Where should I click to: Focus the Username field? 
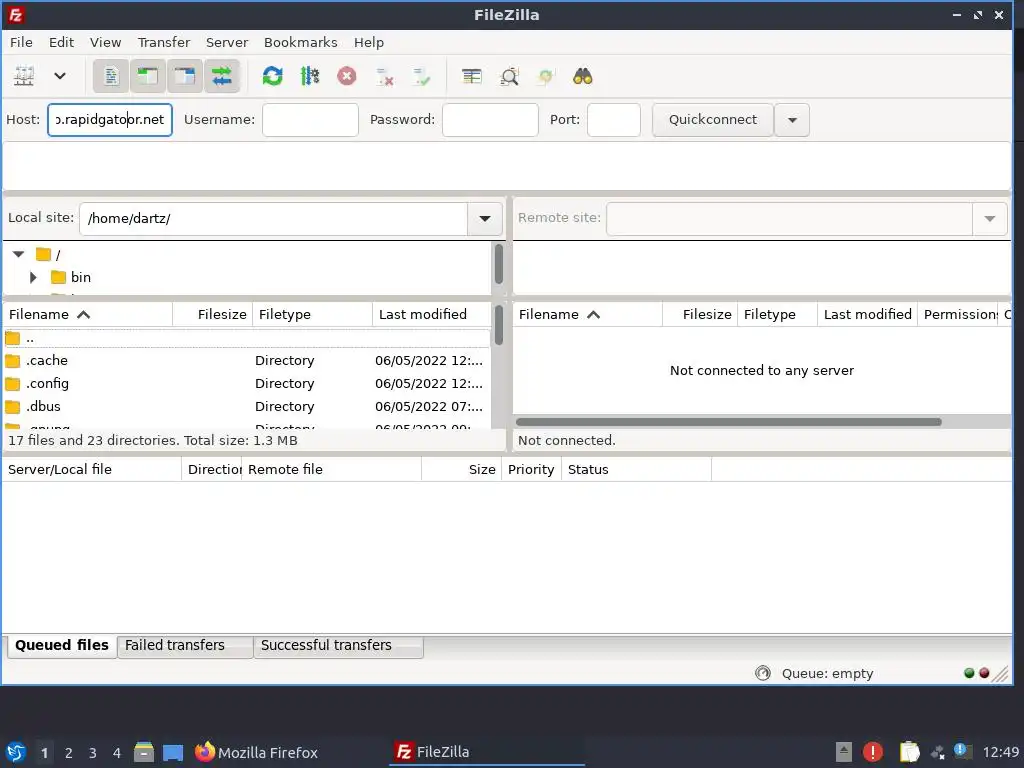point(310,120)
